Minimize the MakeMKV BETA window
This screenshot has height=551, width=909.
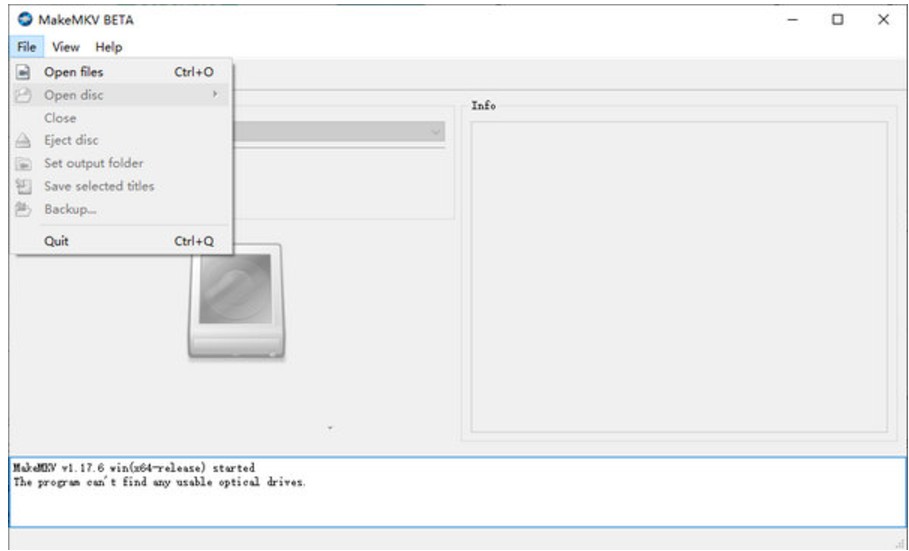[x=792, y=20]
